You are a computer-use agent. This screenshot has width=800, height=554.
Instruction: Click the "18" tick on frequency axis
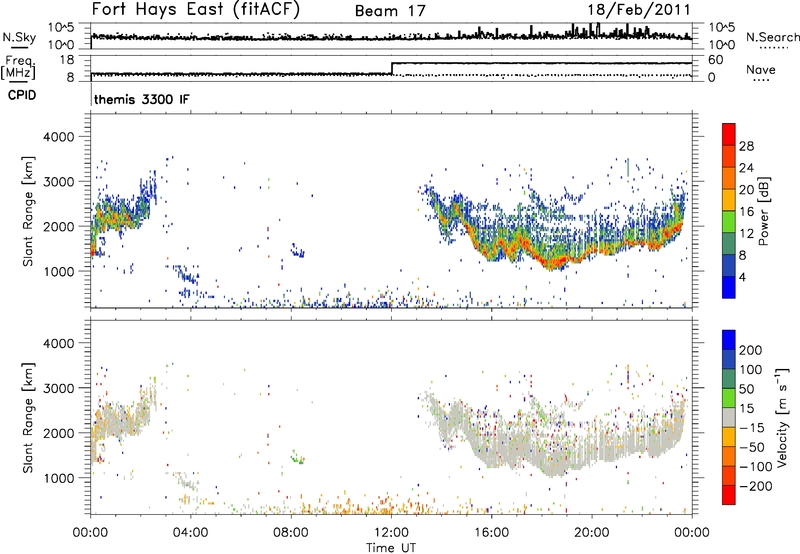tap(66, 60)
